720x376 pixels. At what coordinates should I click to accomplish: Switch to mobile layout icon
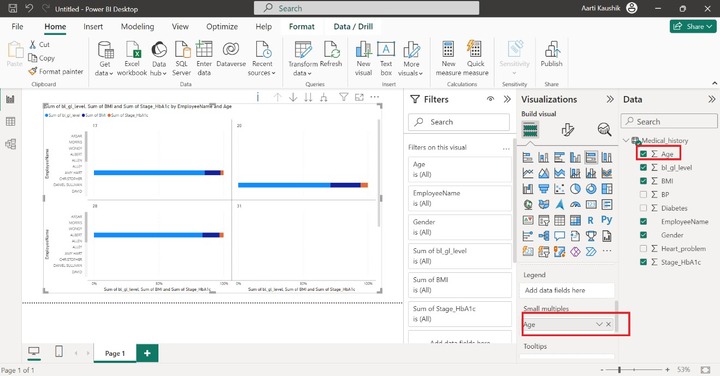[59, 352]
